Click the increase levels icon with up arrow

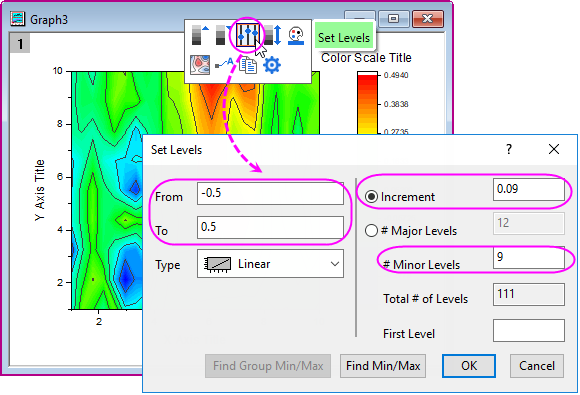click(200, 35)
